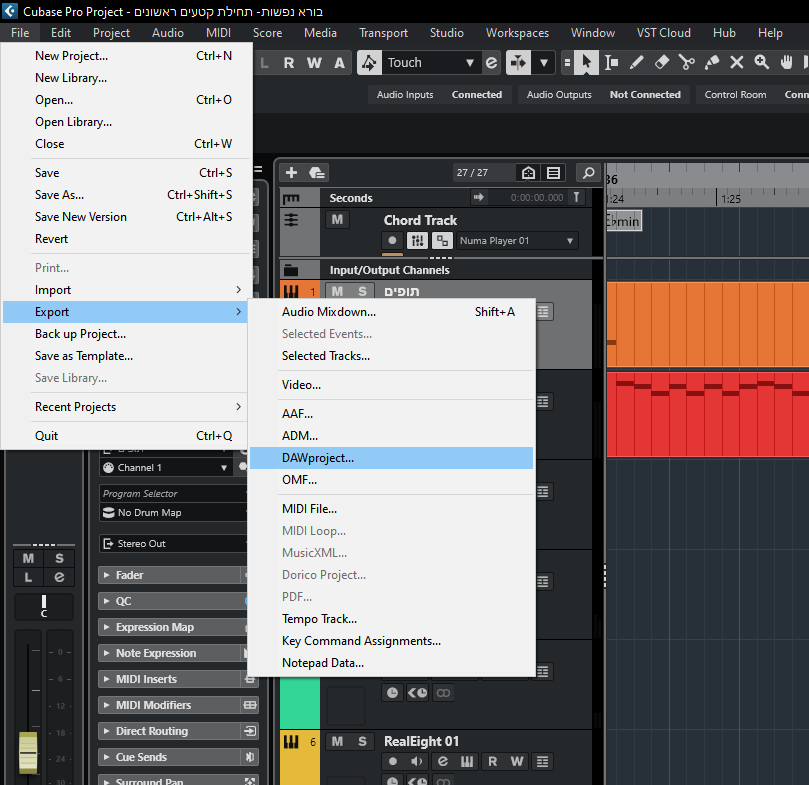Click the Listen L button in fader strip

coord(28,577)
